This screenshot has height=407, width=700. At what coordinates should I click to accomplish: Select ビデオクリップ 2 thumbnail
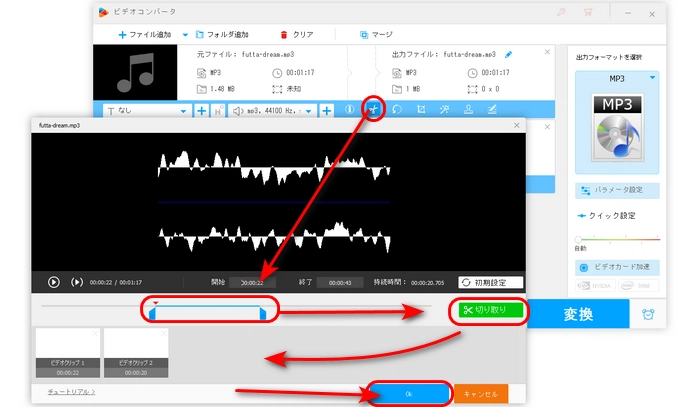tap(136, 353)
